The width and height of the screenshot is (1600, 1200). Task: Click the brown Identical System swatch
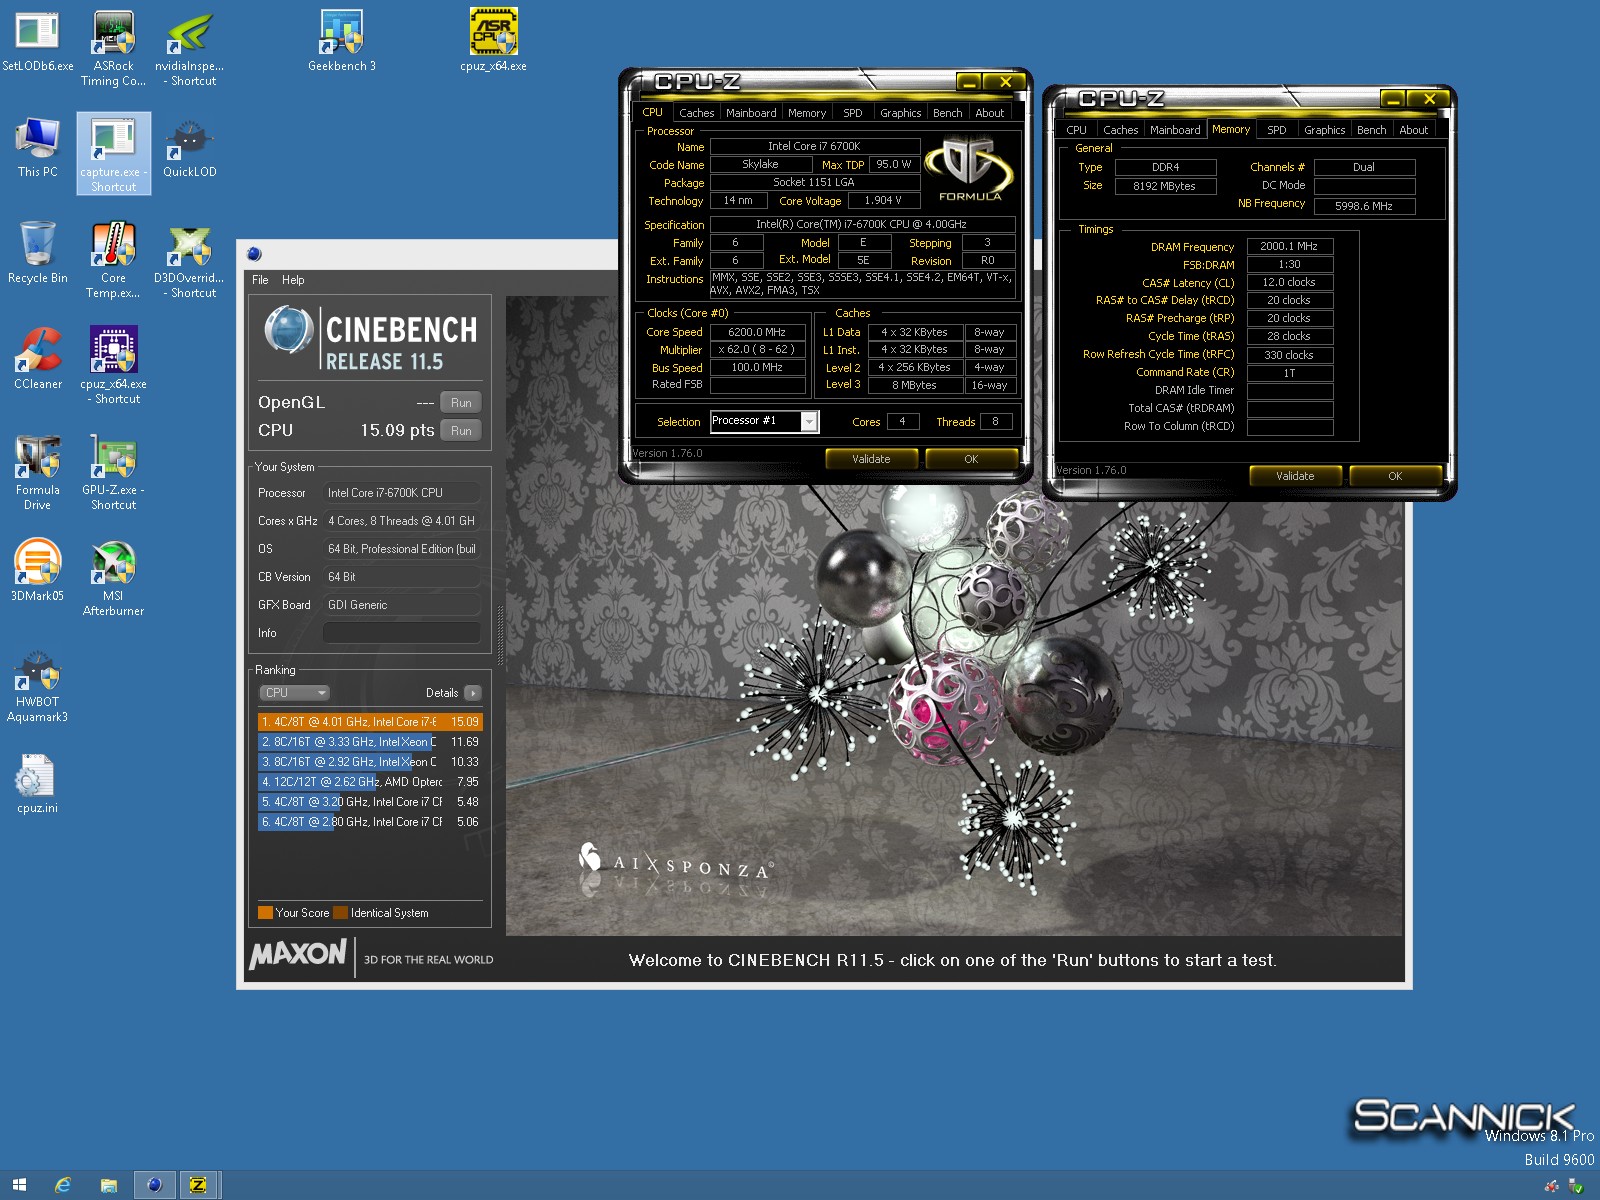340,912
